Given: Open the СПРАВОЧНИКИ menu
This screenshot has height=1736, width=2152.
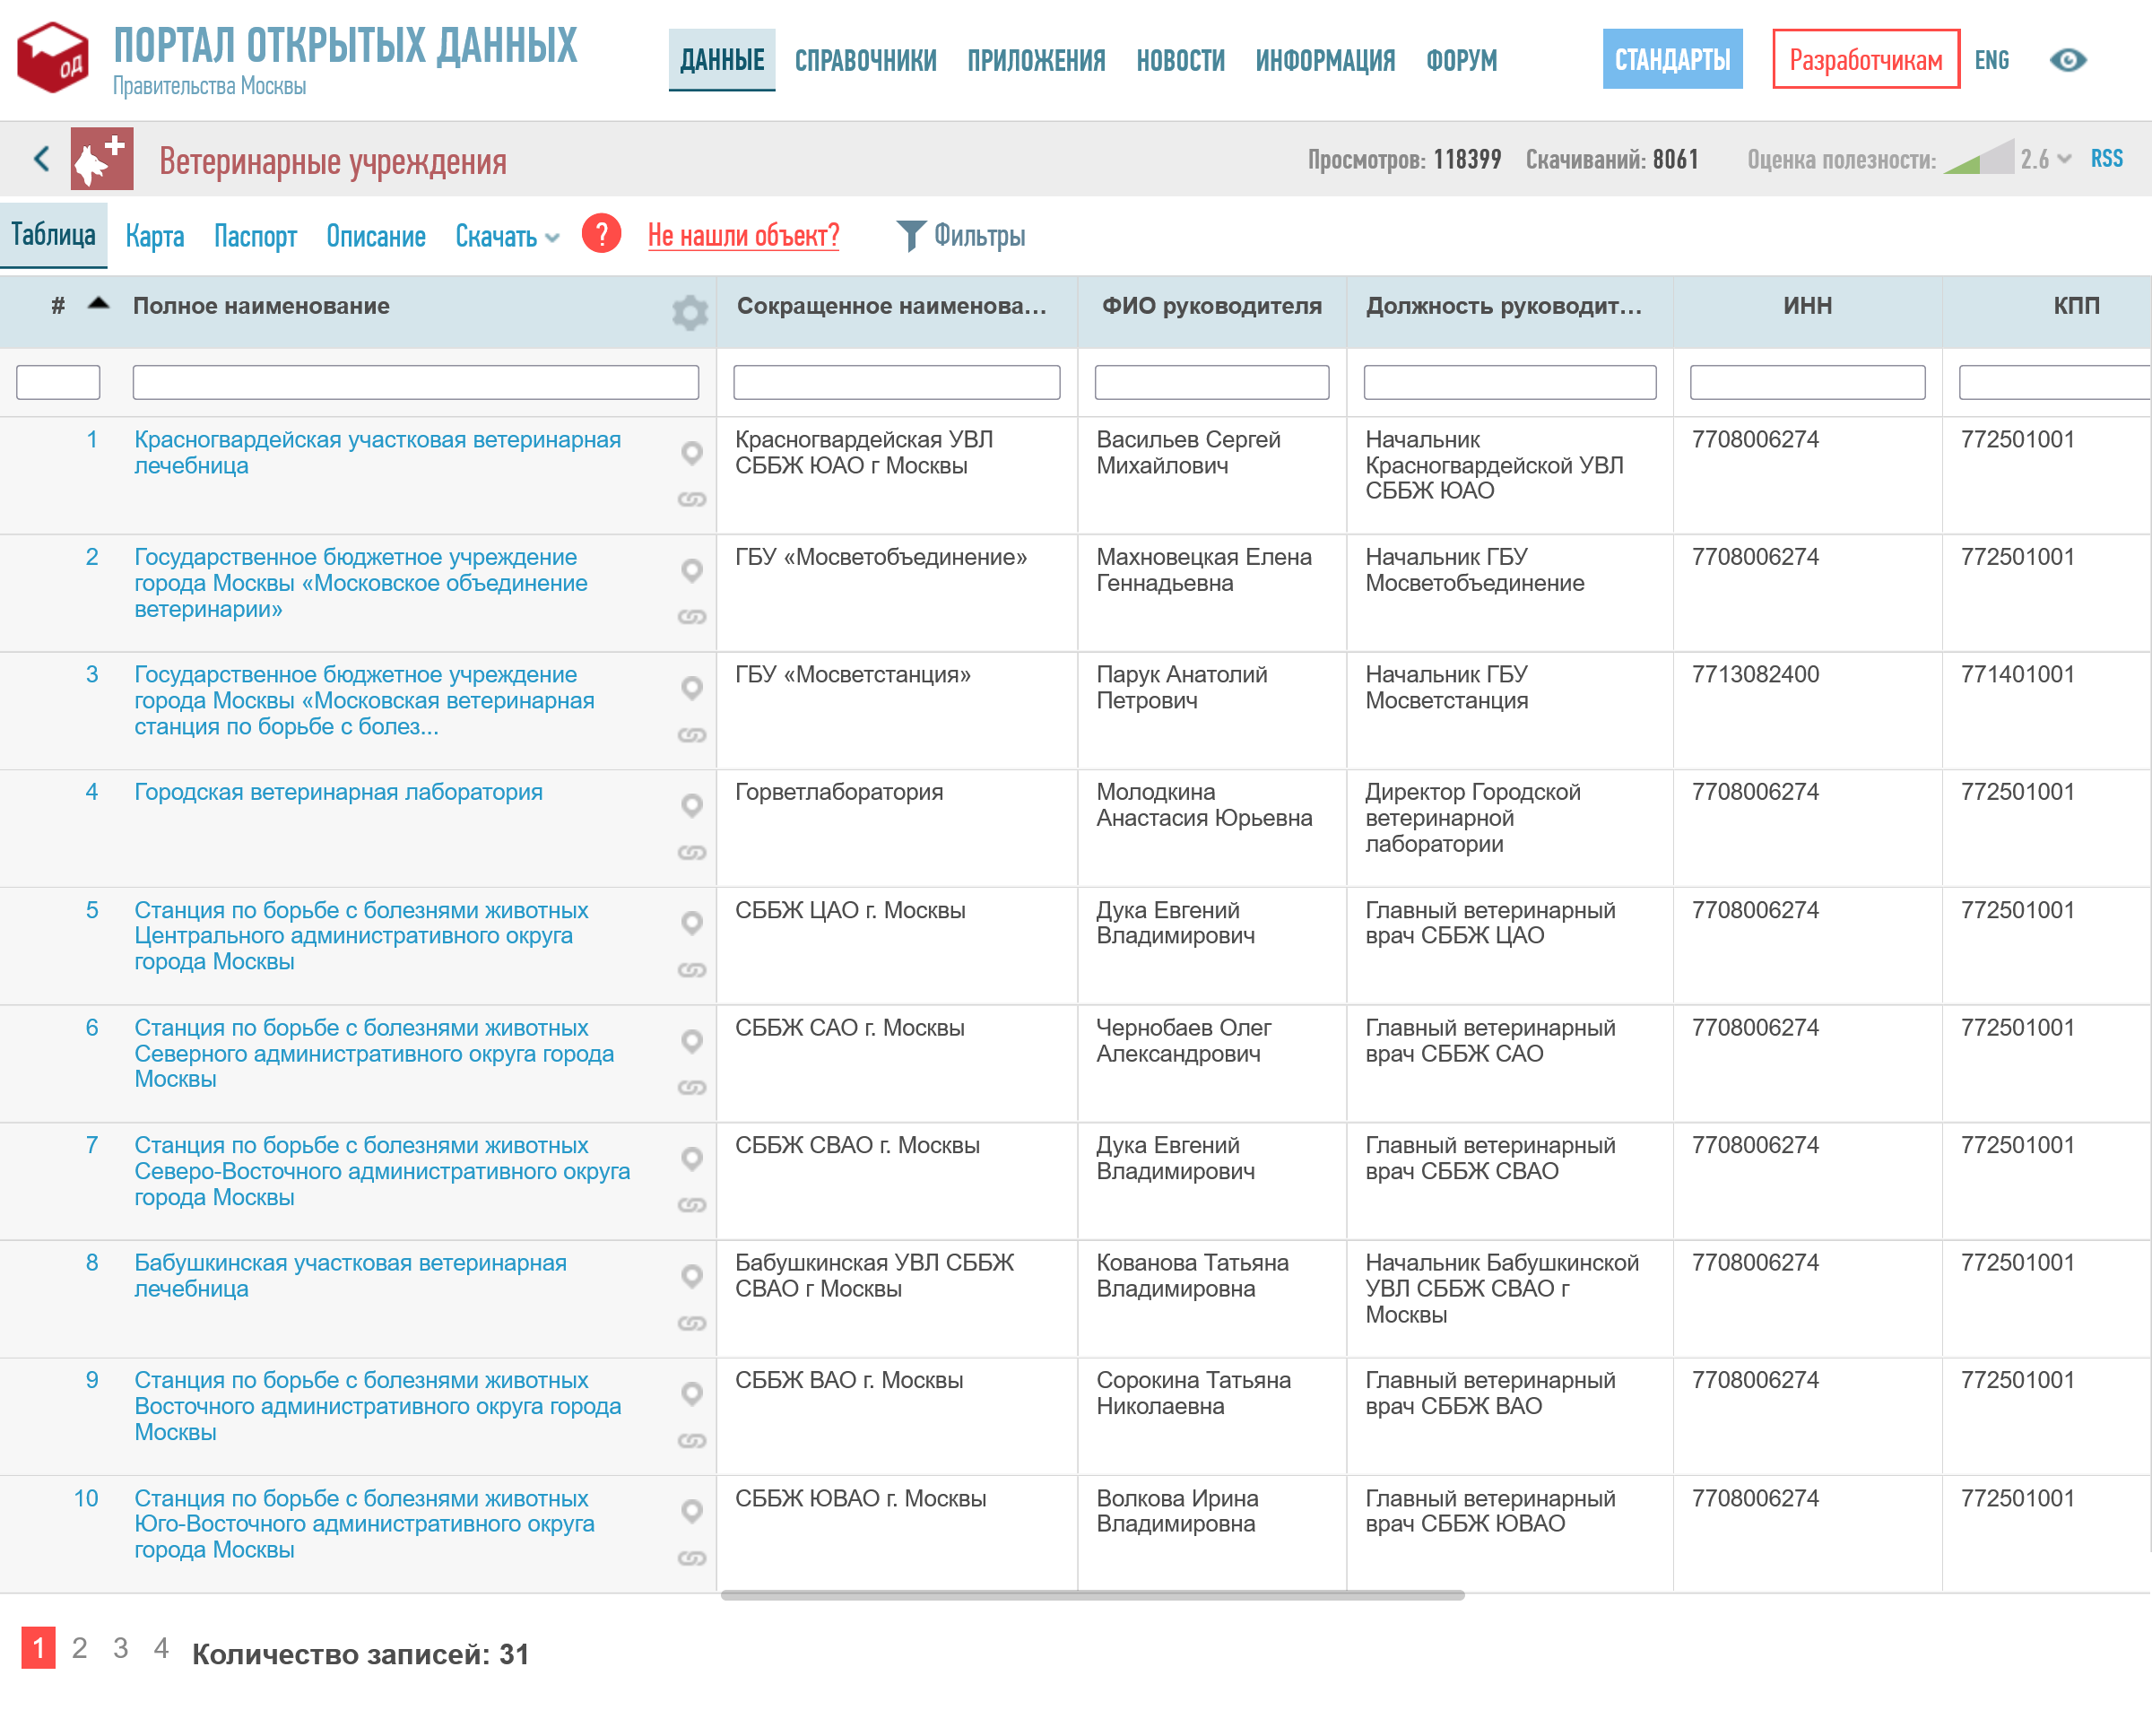Looking at the screenshot, I should point(865,60).
